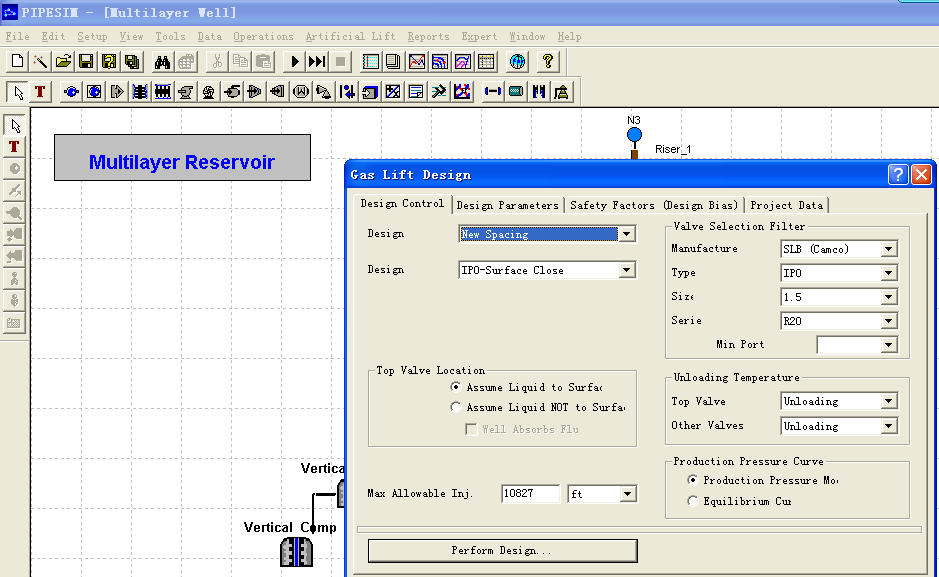Screen dimensions: 939x577
Task: Open the Min Port dropdown
Action: [889, 345]
